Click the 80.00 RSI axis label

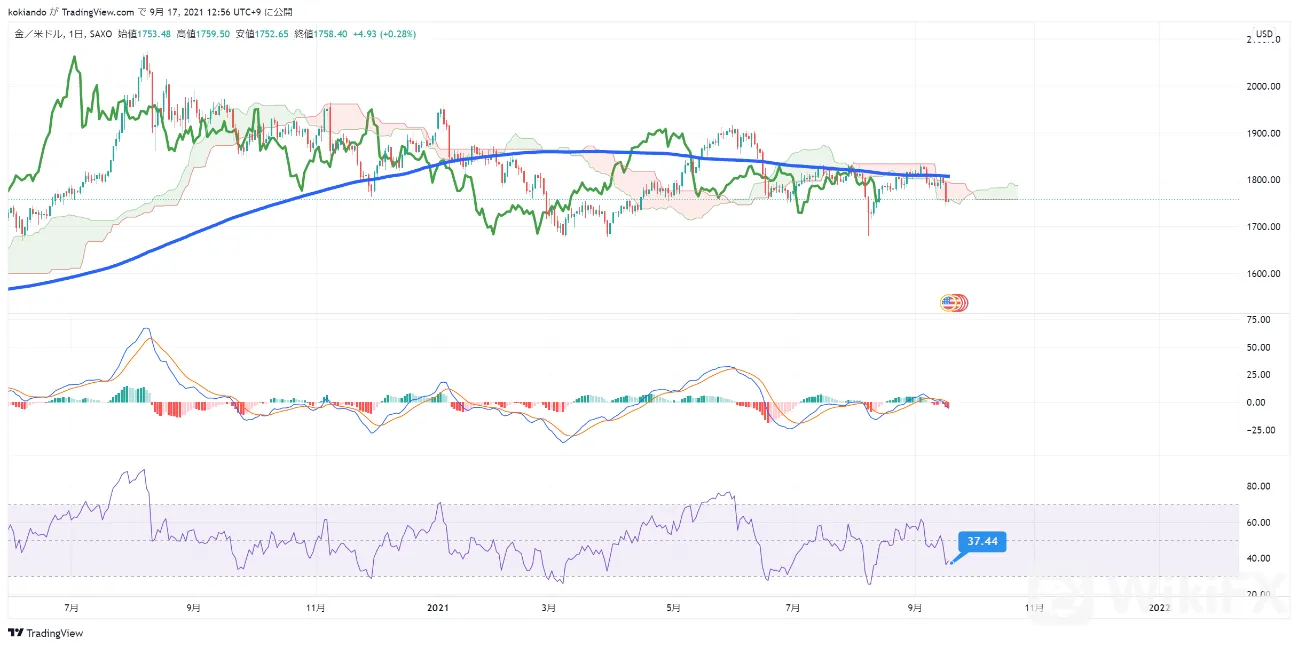(x=1259, y=487)
